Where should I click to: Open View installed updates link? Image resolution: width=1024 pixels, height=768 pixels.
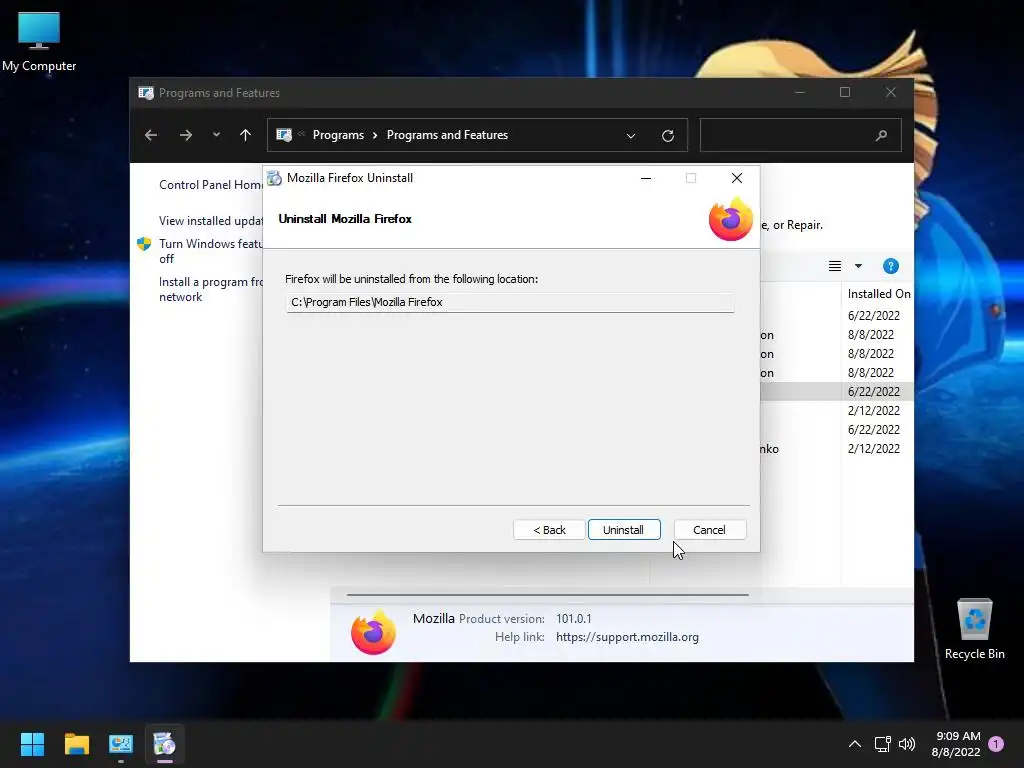click(x=211, y=221)
